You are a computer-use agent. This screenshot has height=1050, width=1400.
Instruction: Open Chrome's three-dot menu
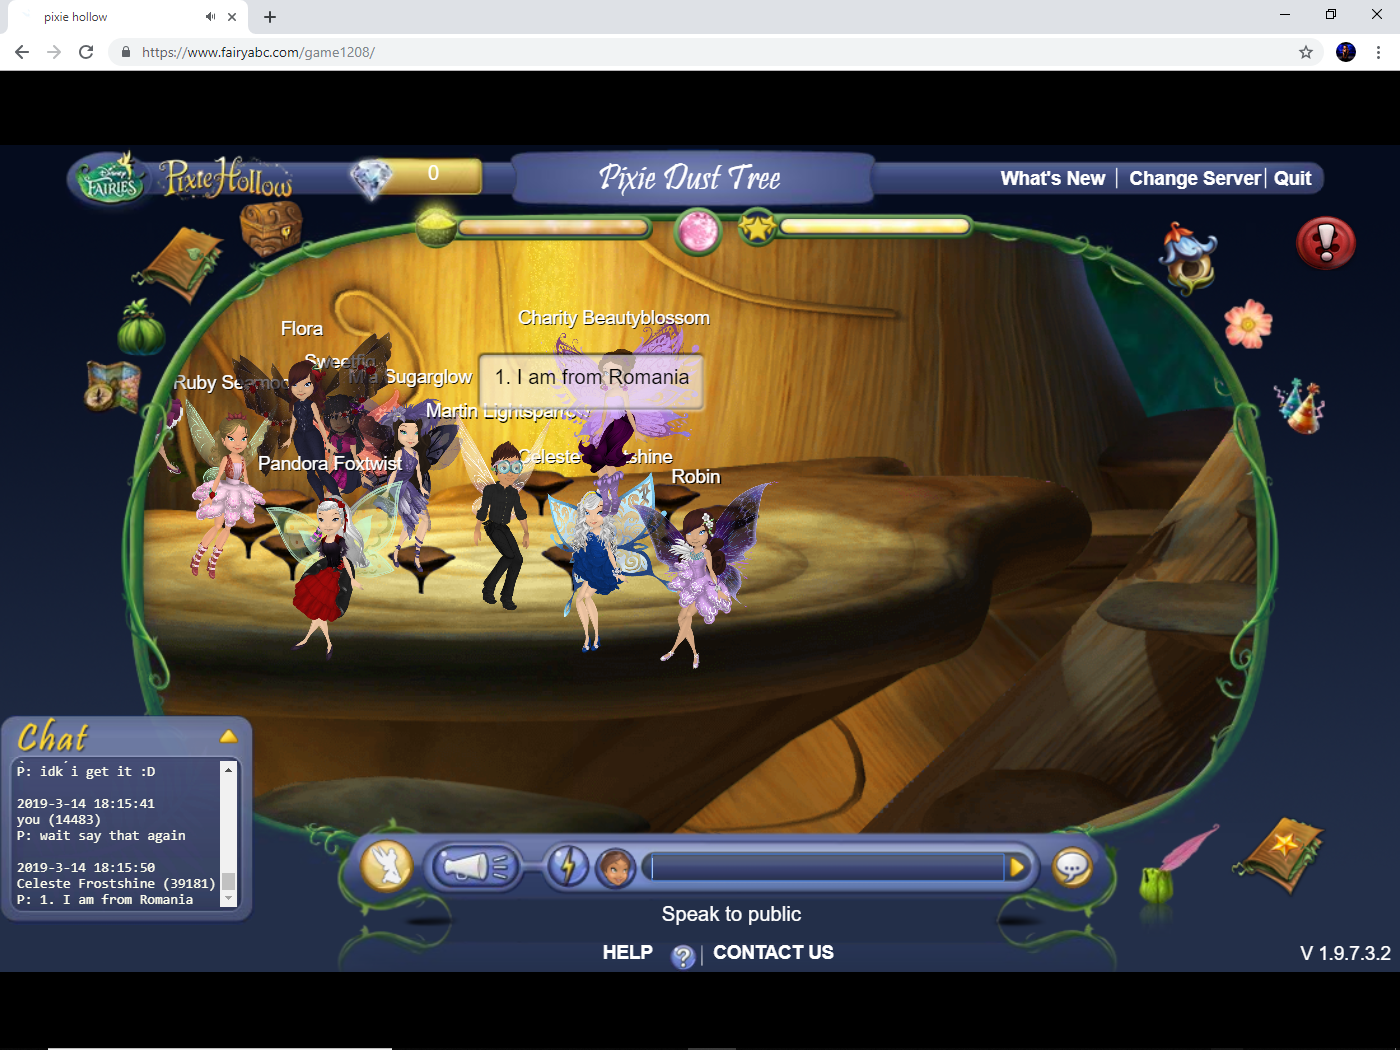(1381, 52)
